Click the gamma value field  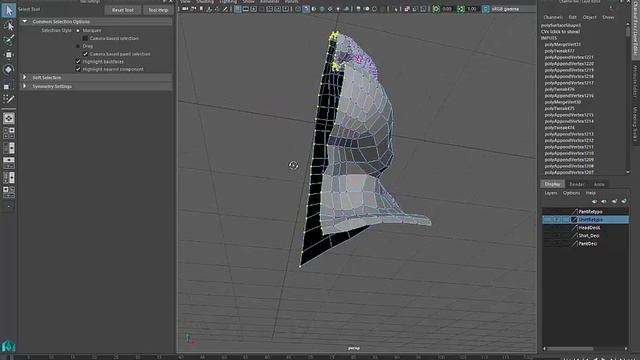coord(472,9)
